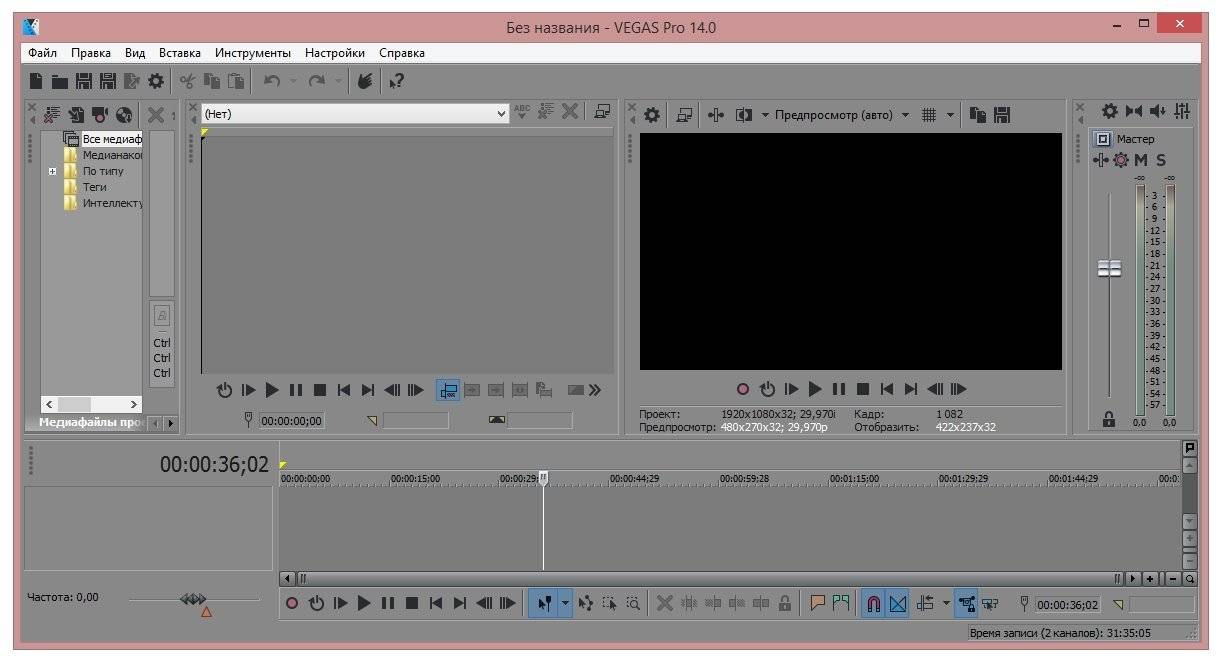The image size is (1226, 669).
Task: Open the Инструменты menu
Action: pos(253,53)
